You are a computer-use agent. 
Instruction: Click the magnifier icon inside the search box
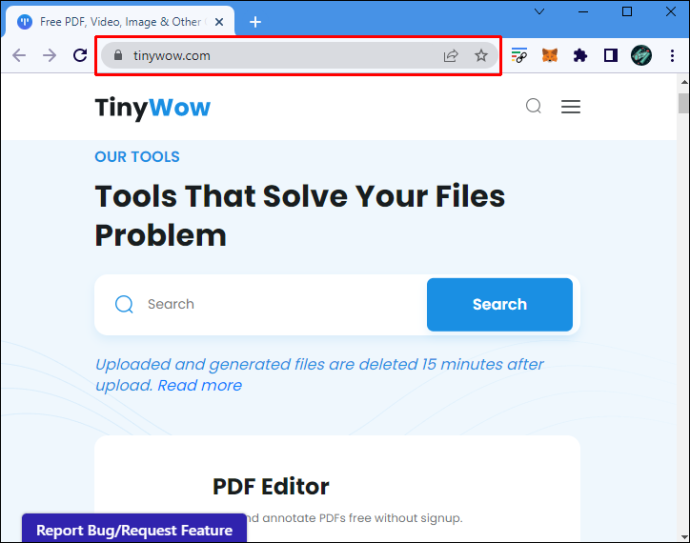coord(124,304)
